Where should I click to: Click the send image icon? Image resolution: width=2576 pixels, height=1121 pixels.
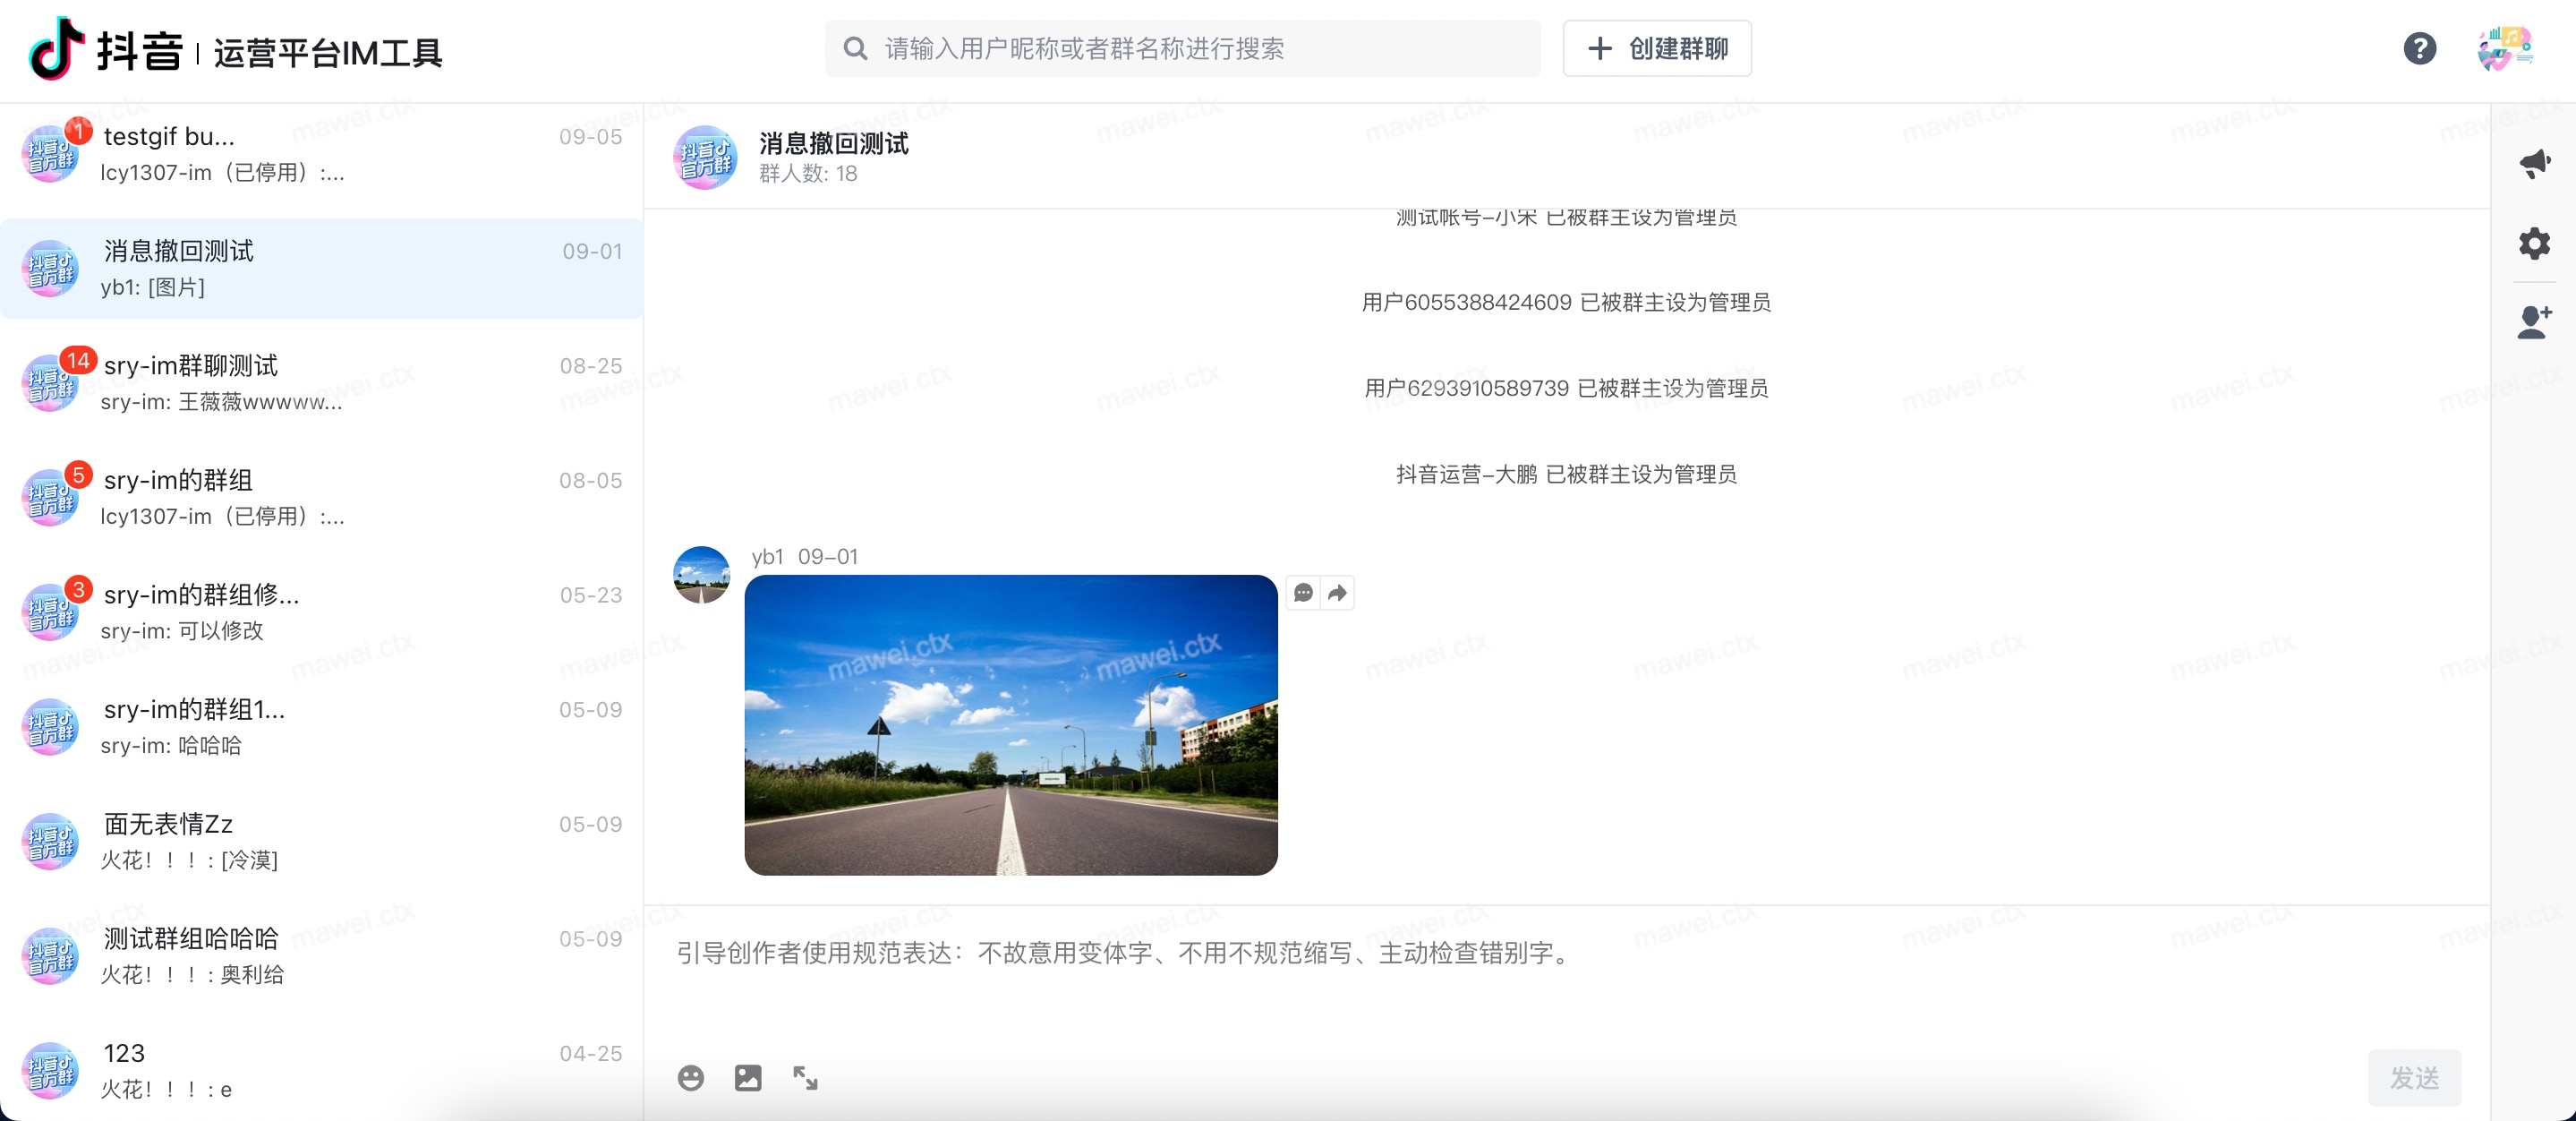pos(747,1077)
